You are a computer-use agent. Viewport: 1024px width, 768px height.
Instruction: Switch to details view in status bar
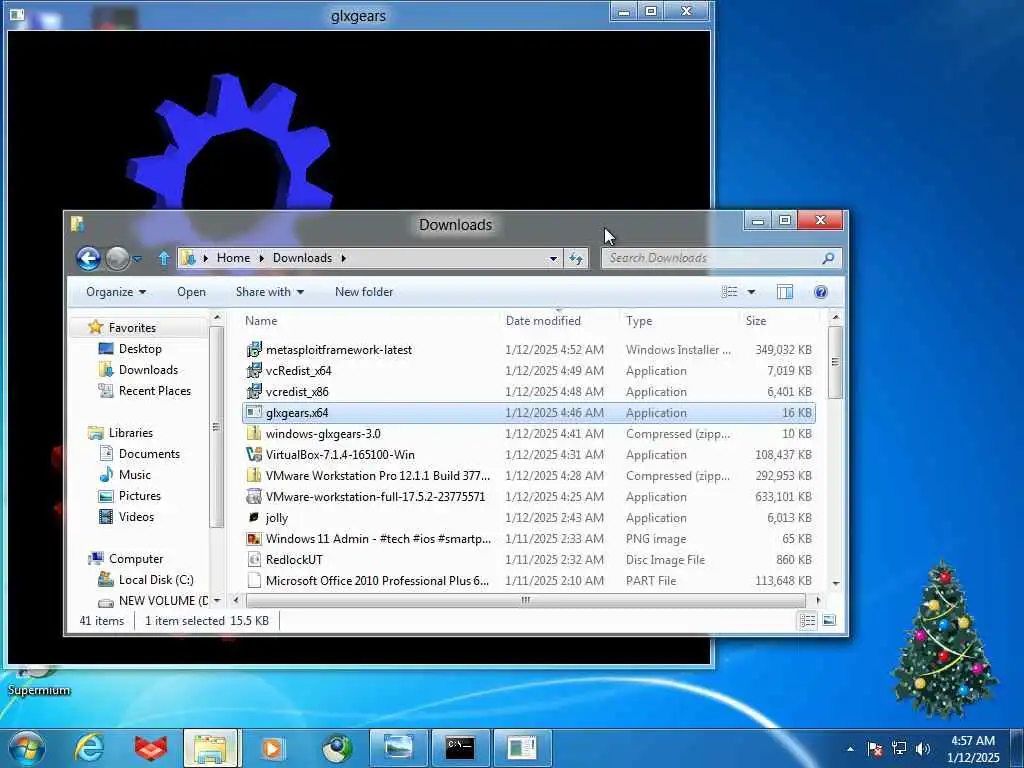click(807, 620)
